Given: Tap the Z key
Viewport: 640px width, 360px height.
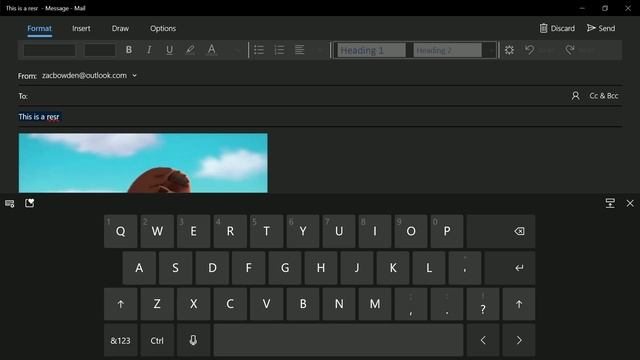Looking at the screenshot, I should 157,304.
